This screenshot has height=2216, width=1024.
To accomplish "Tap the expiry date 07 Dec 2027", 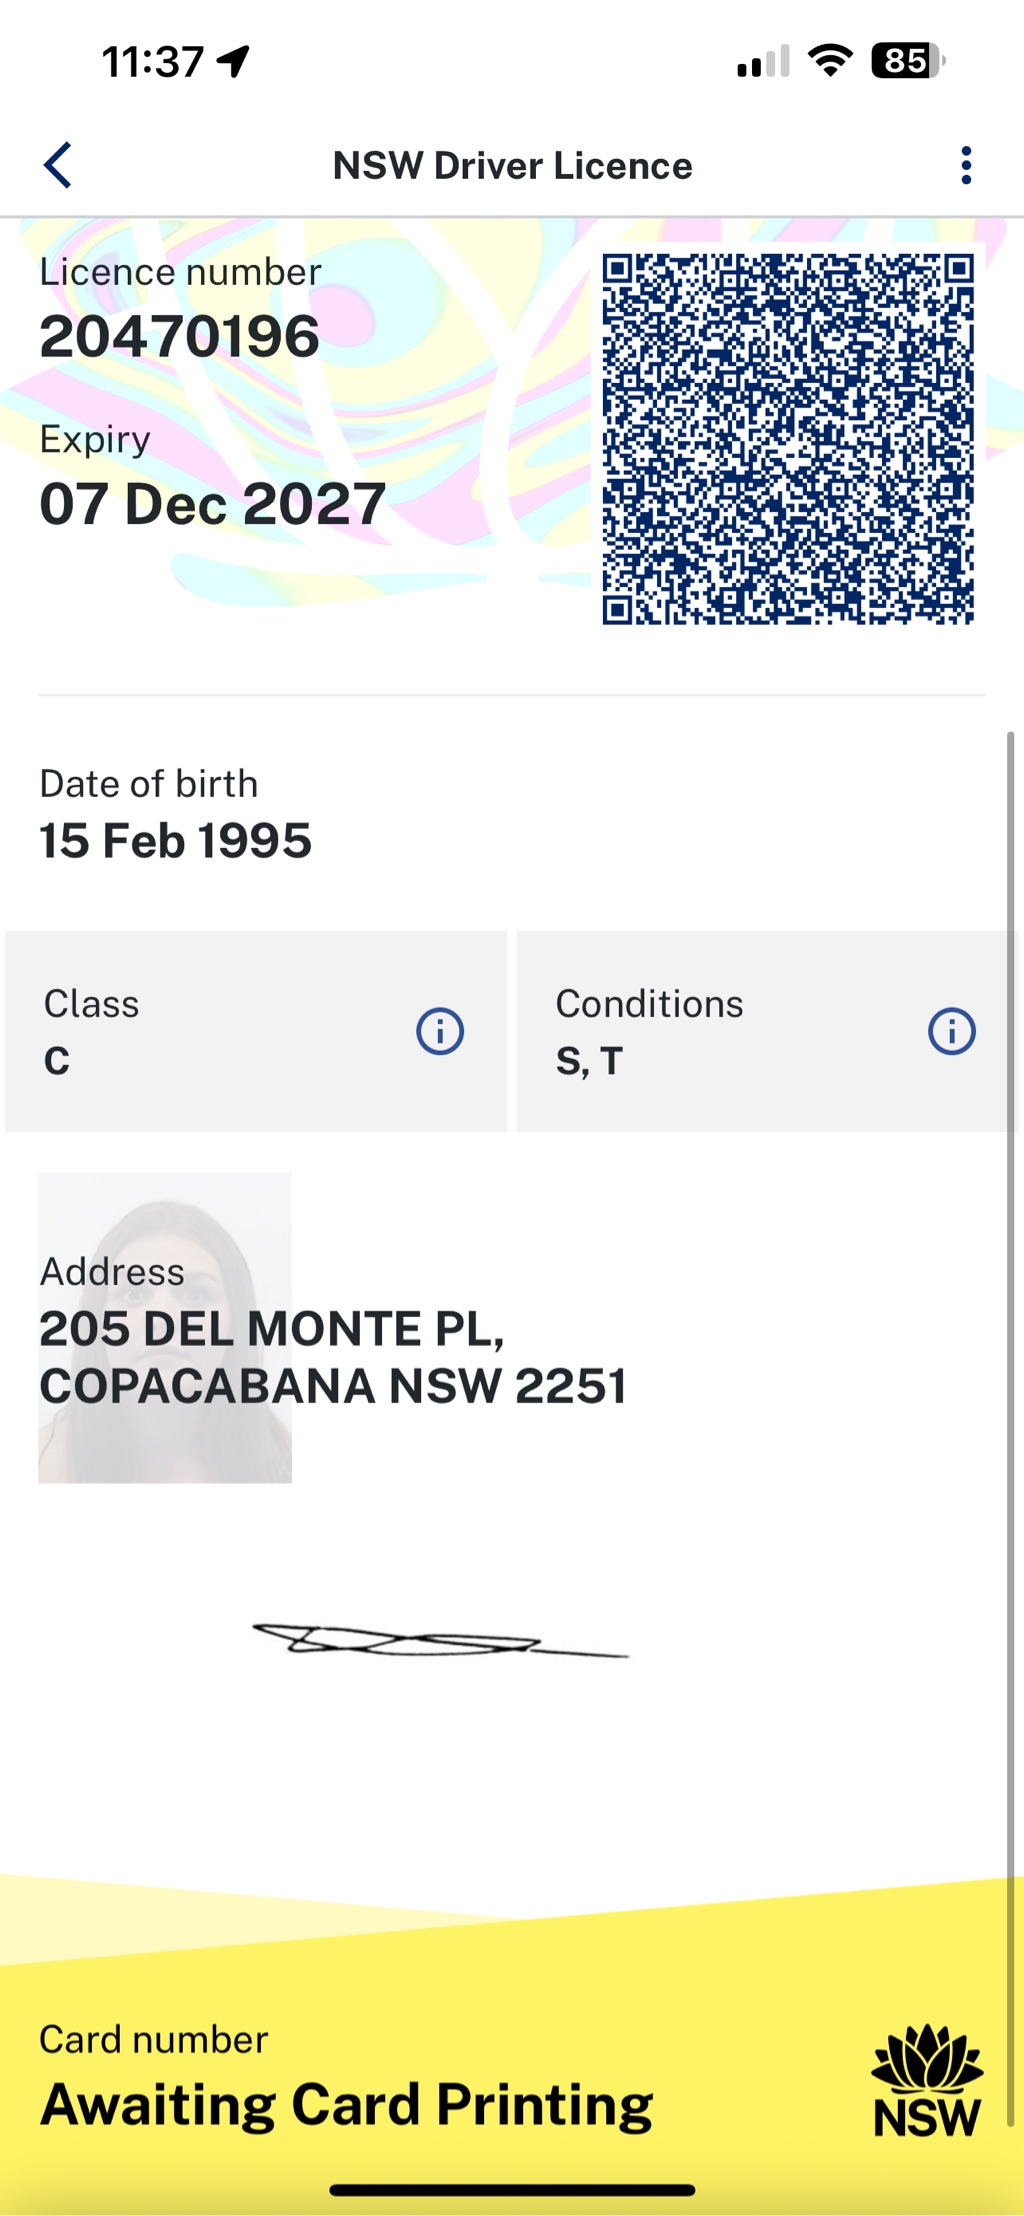I will (213, 504).
